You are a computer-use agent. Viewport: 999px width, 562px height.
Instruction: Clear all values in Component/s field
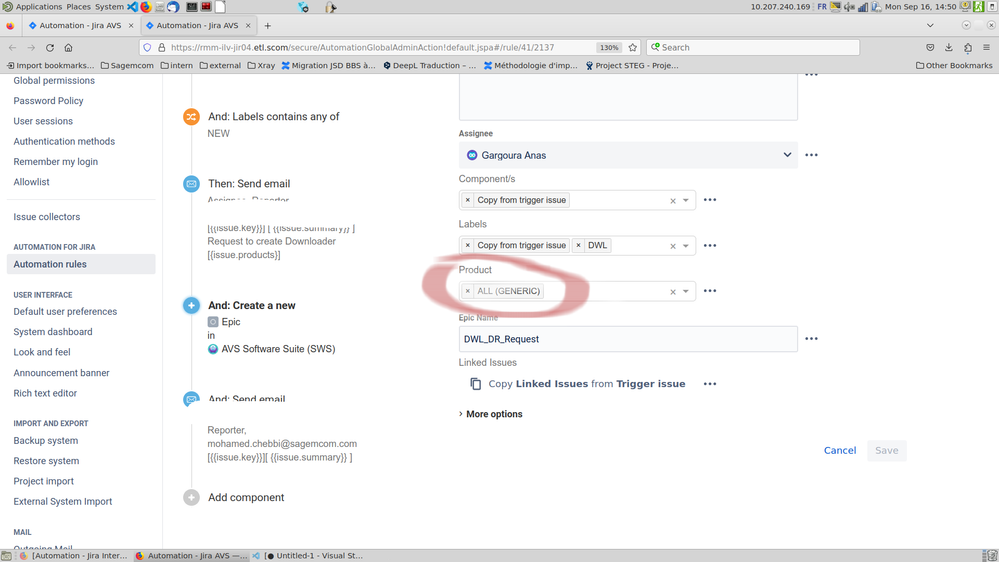pyautogui.click(x=673, y=201)
